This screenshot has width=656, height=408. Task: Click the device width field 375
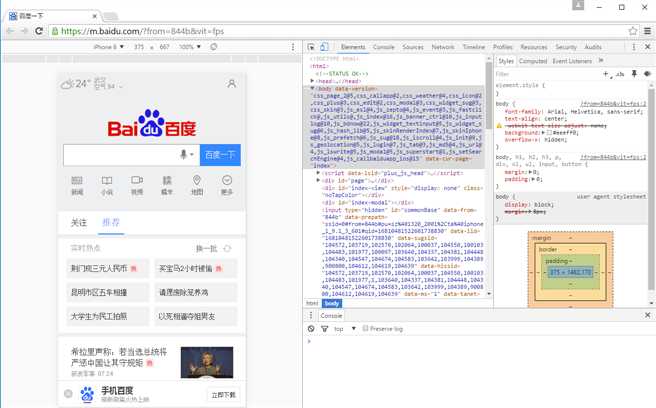[139, 47]
